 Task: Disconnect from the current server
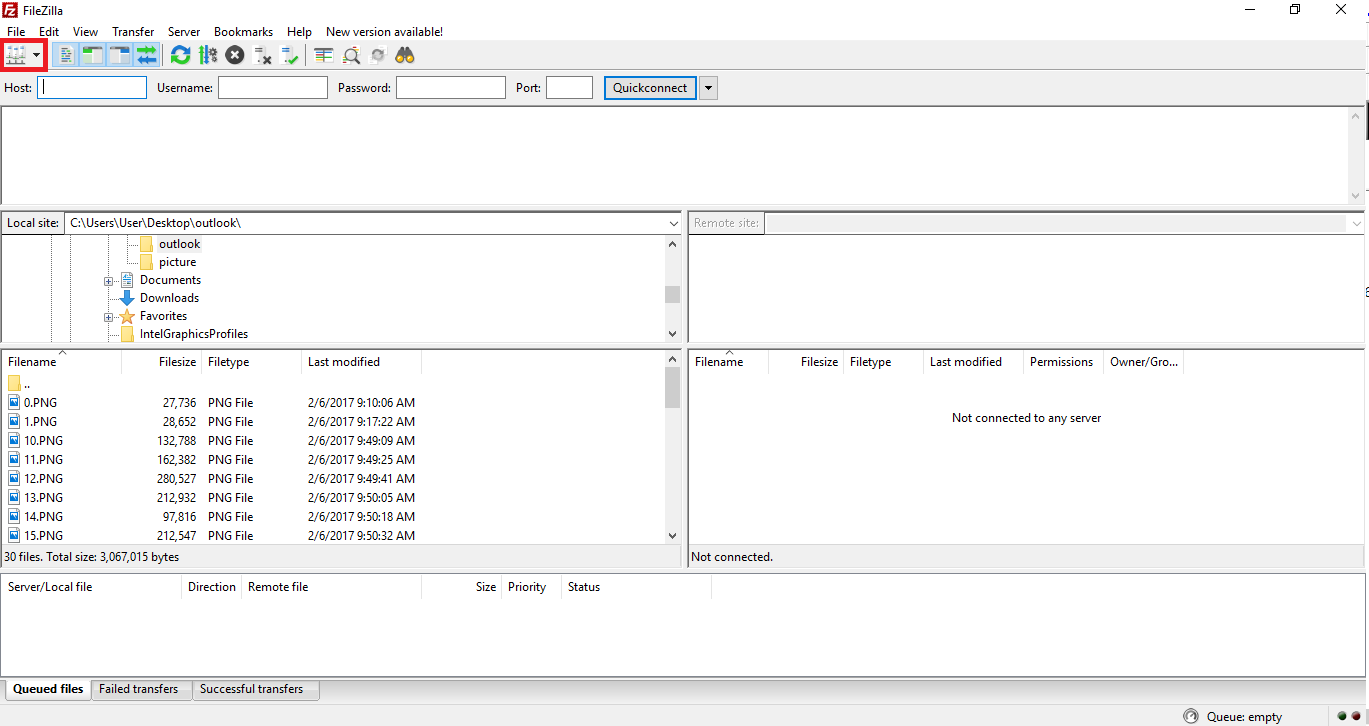[x=262, y=55]
